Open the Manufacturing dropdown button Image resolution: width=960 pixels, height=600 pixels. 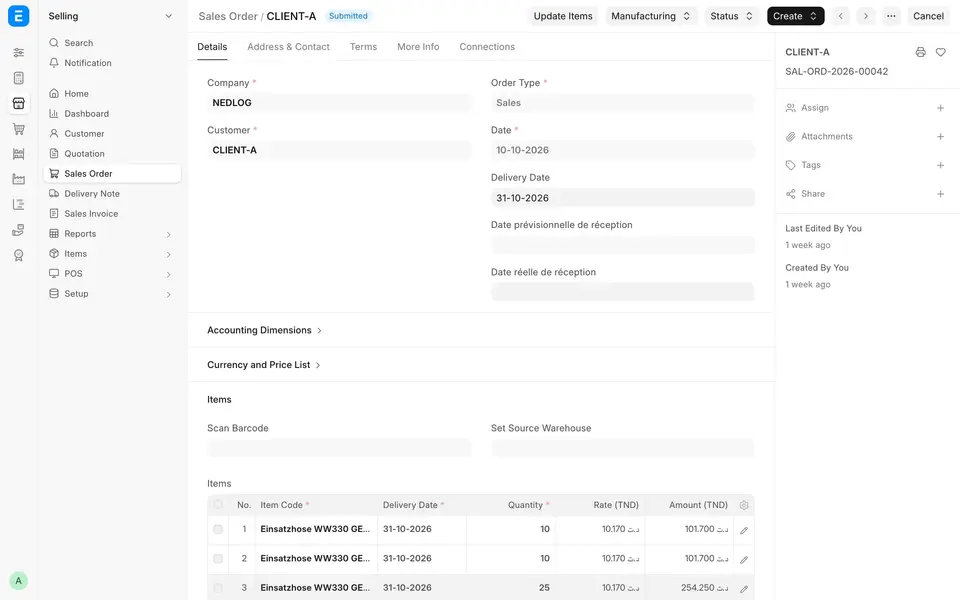pos(650,16)
